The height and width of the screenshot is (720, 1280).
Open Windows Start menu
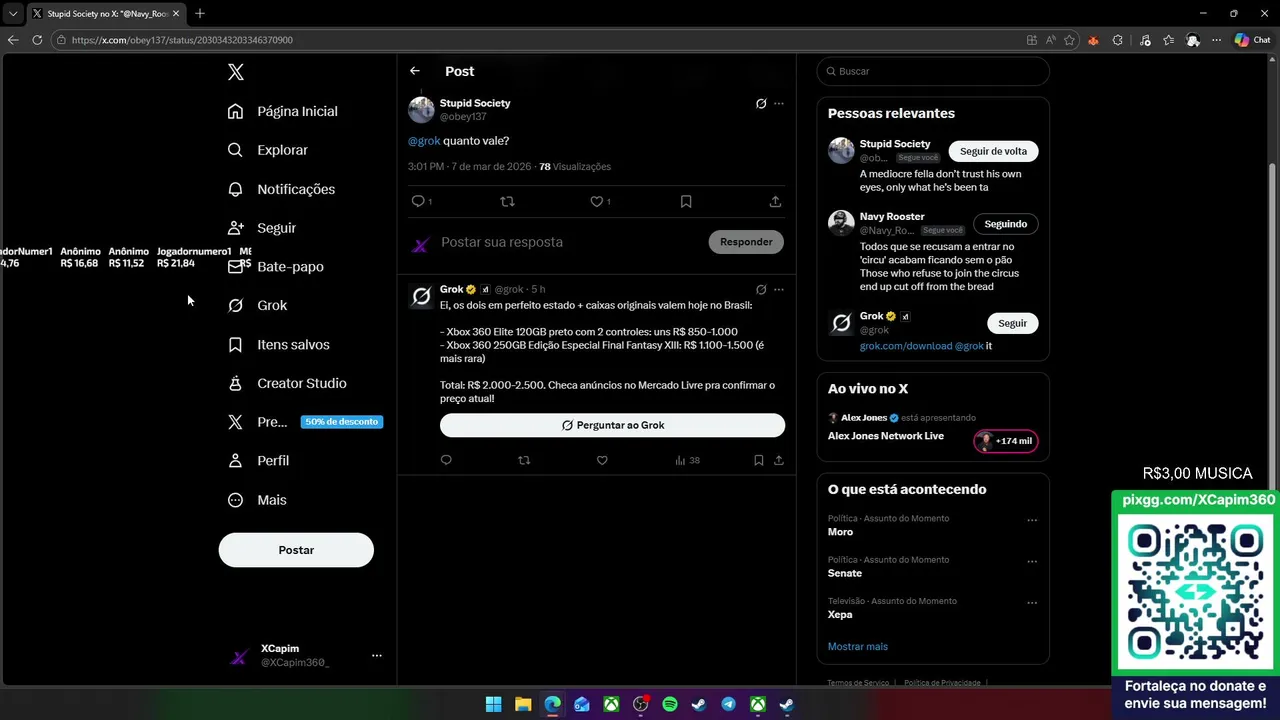pyautogui.click(x=493, y=704)
